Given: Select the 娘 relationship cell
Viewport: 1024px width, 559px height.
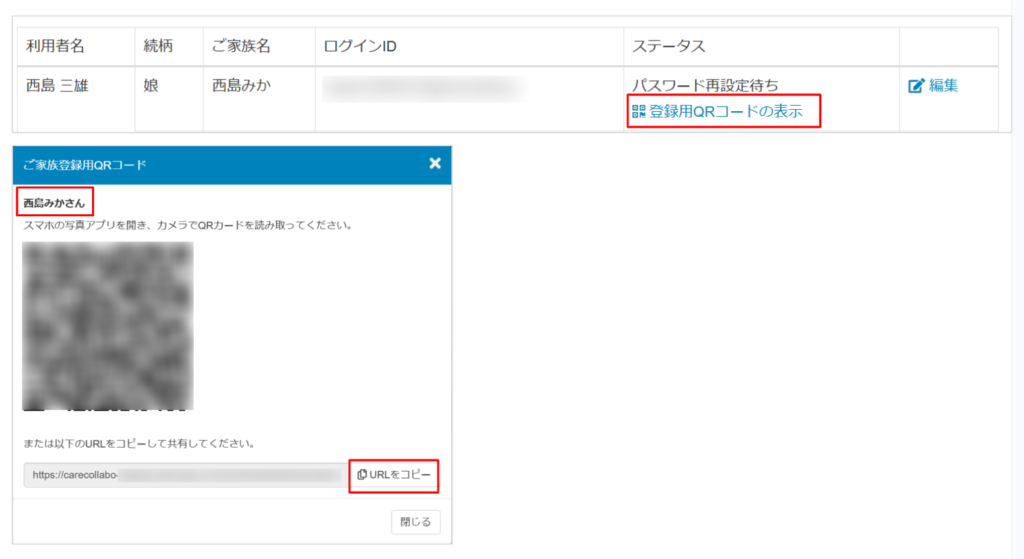Looking at the screenshot, I should [x=152, y=86].
